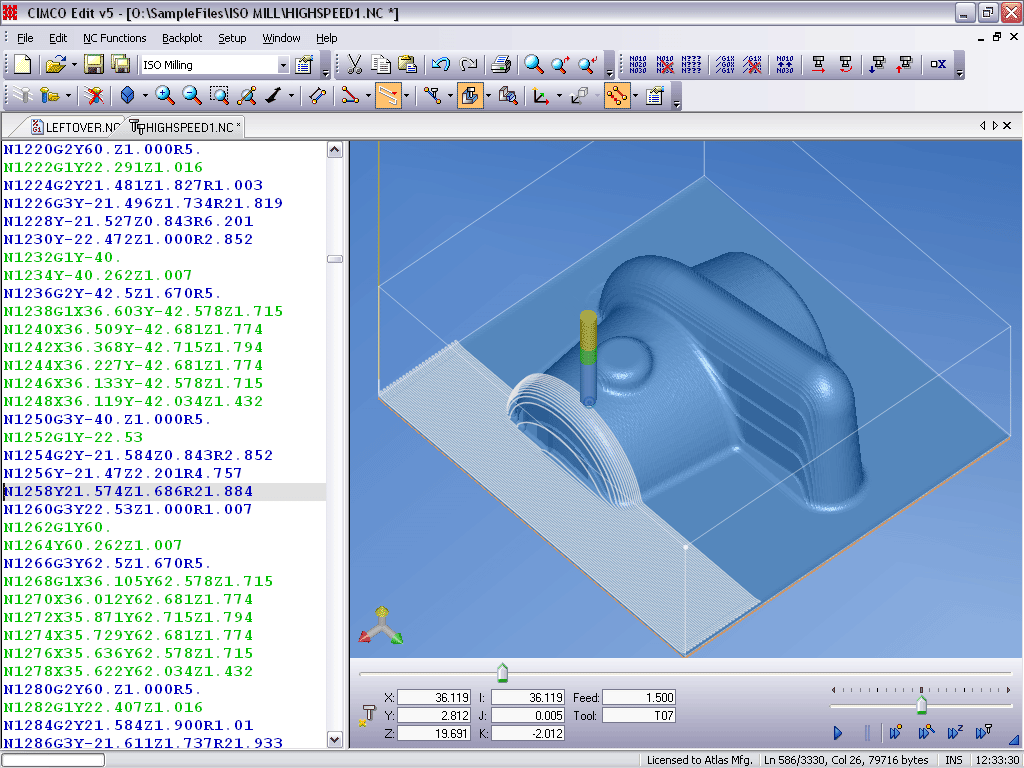Expand the Open file dropdown arrow
The image size is (1024, 768).
(72, 65)
